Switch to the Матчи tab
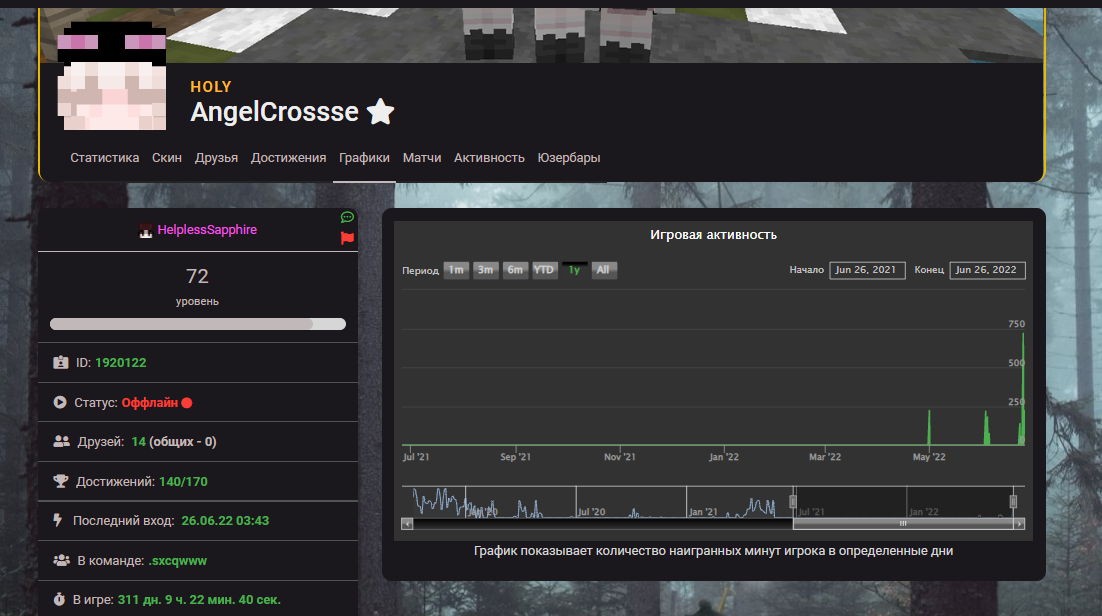 click(422, 158)
